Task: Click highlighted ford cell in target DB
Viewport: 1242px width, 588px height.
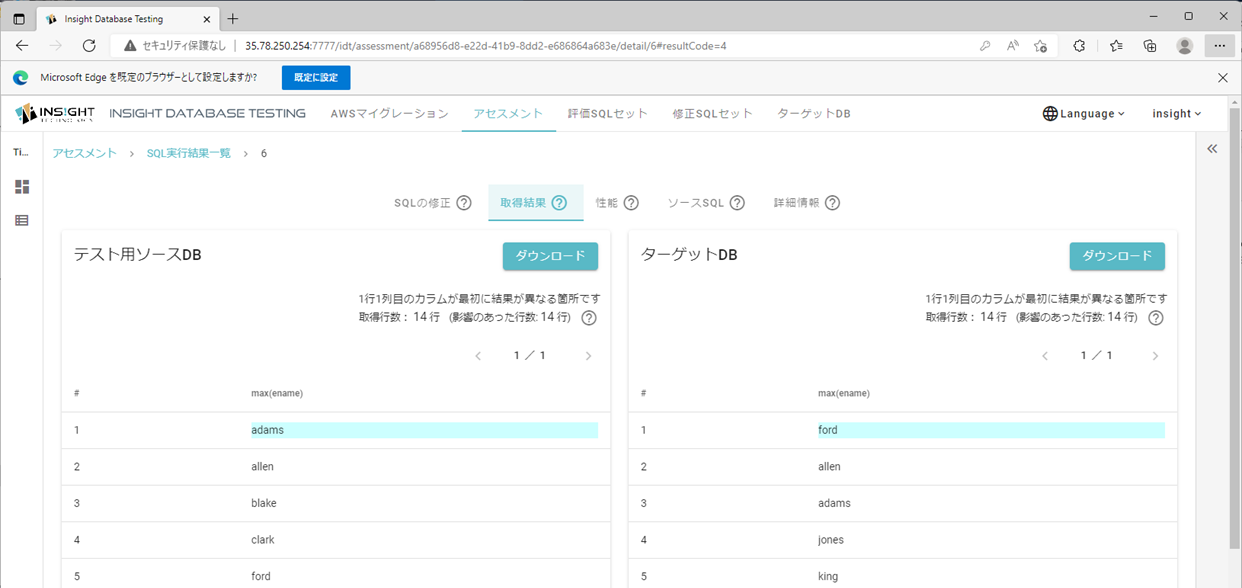Action: (991, 430)
